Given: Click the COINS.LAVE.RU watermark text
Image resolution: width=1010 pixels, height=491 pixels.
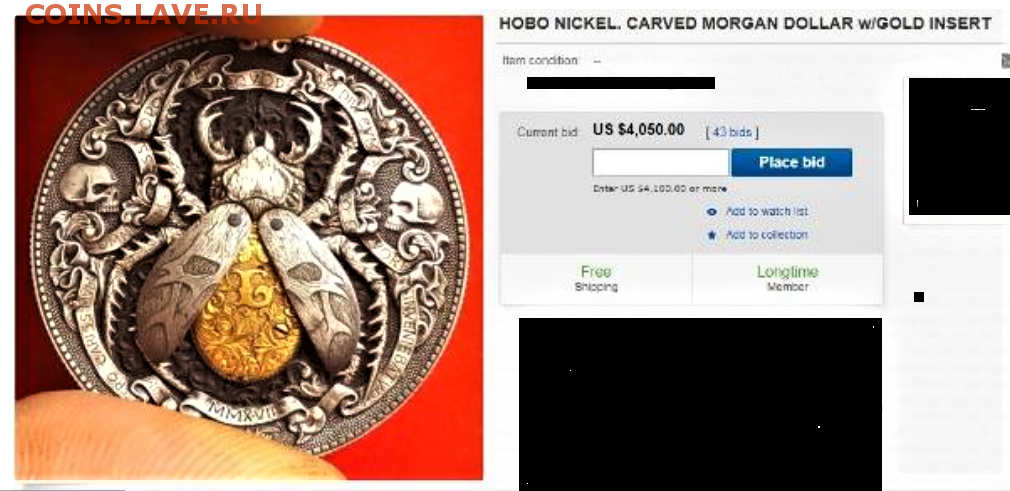Looking at the screenshot, I should click(x=144, y=14).
